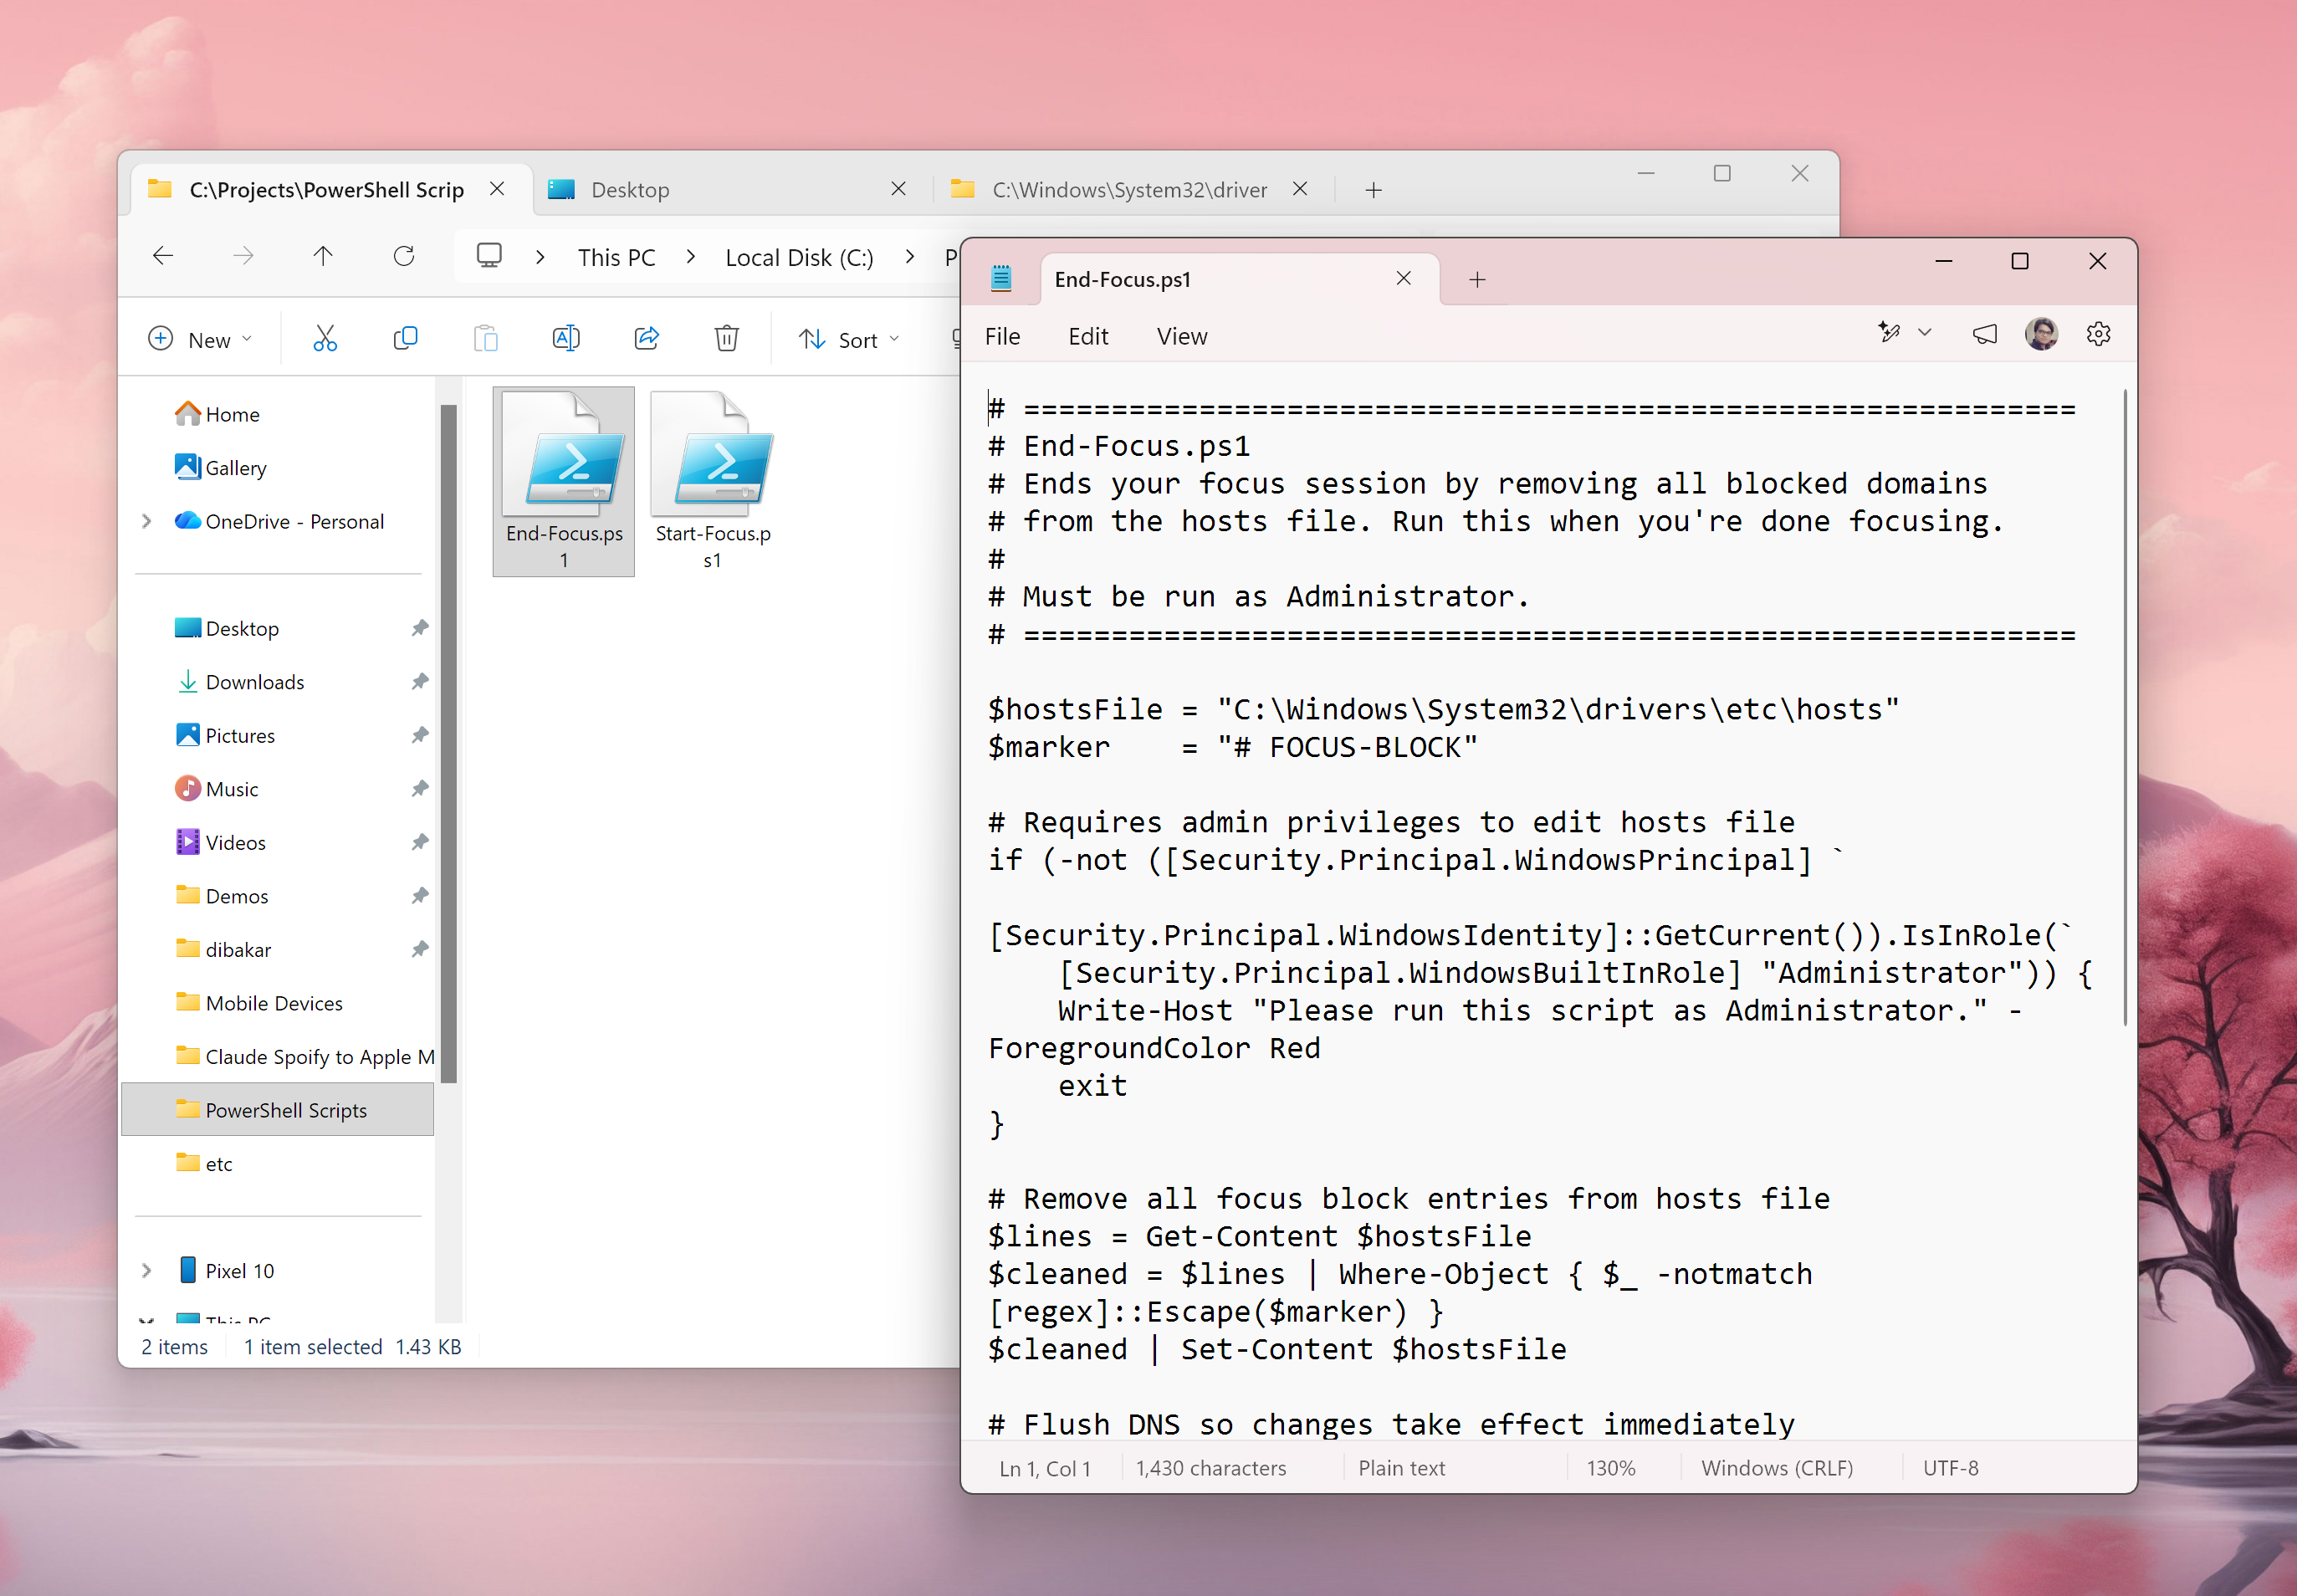Click the navigation pane vertical scrollbar
The height and width of the screenshot is (1596, 2297).
click(x=449, y=744)
